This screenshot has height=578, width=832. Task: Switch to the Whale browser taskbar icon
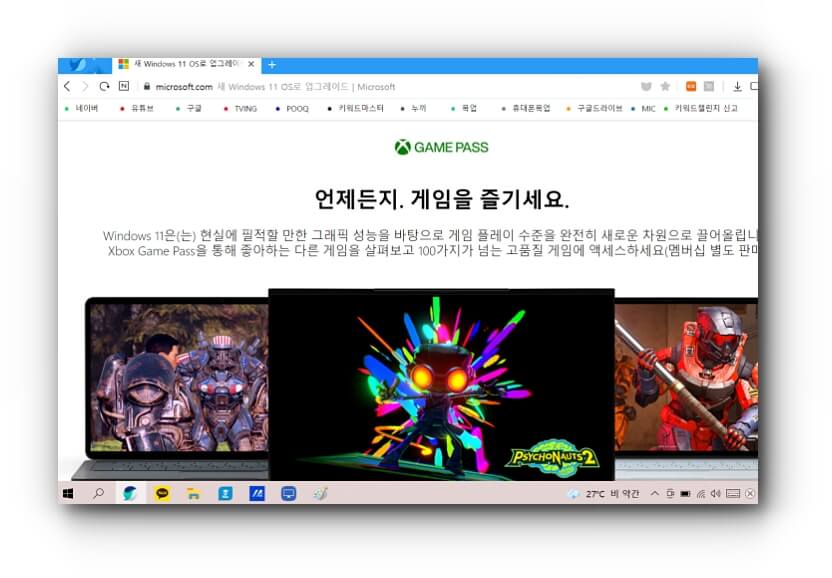(x=130, y=494)
